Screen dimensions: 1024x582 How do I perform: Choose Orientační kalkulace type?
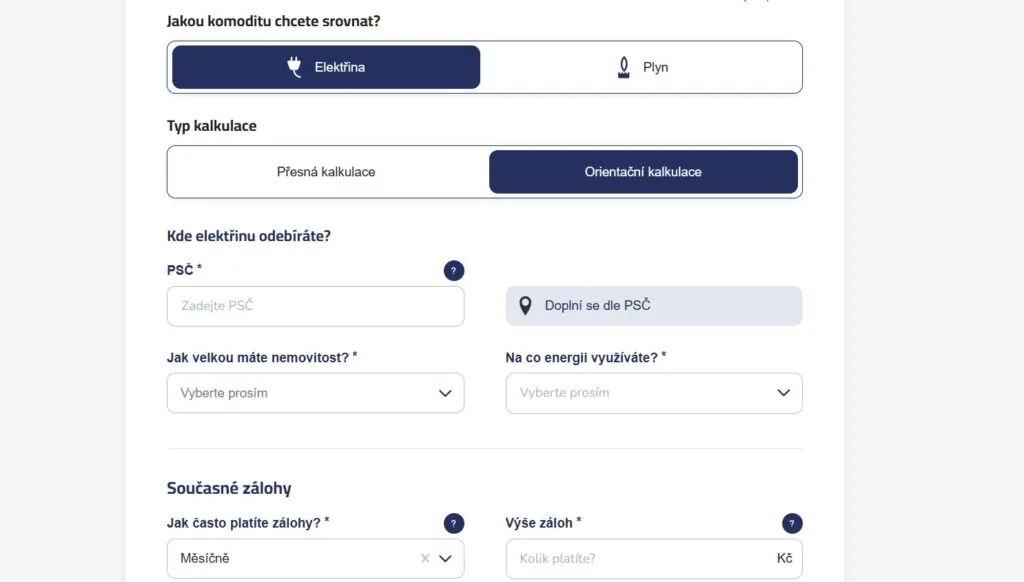[643, 172]
